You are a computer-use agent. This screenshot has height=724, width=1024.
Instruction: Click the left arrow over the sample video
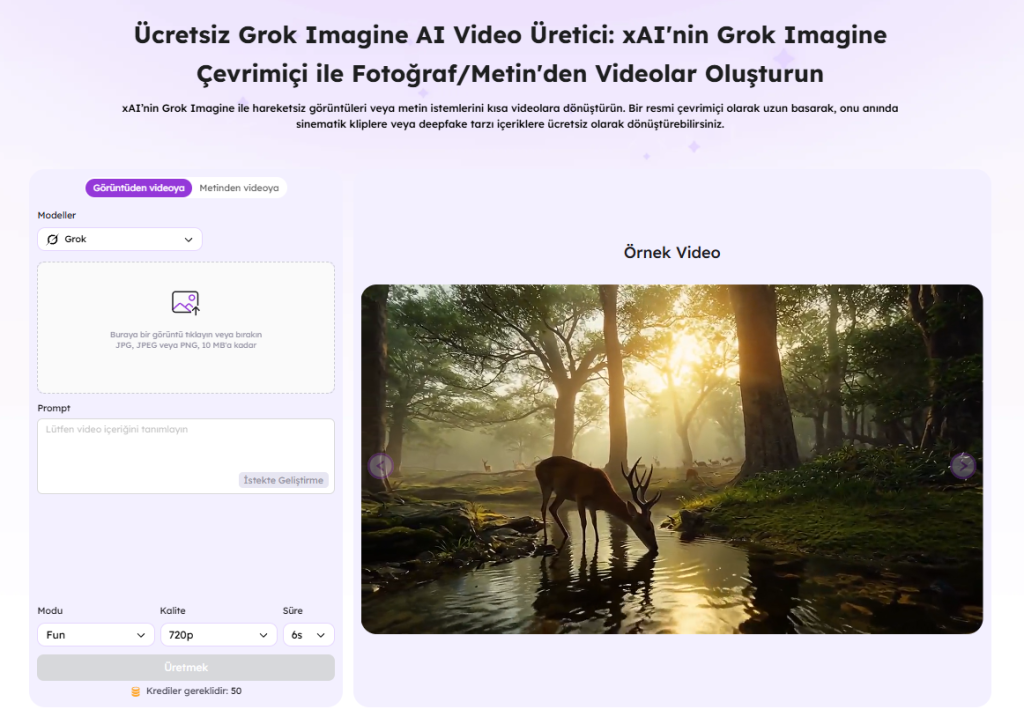click(x=381, y=466)
